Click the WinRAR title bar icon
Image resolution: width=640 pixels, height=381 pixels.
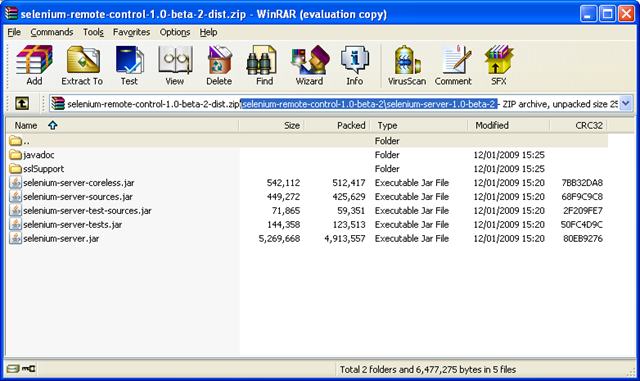coord(11,13)
